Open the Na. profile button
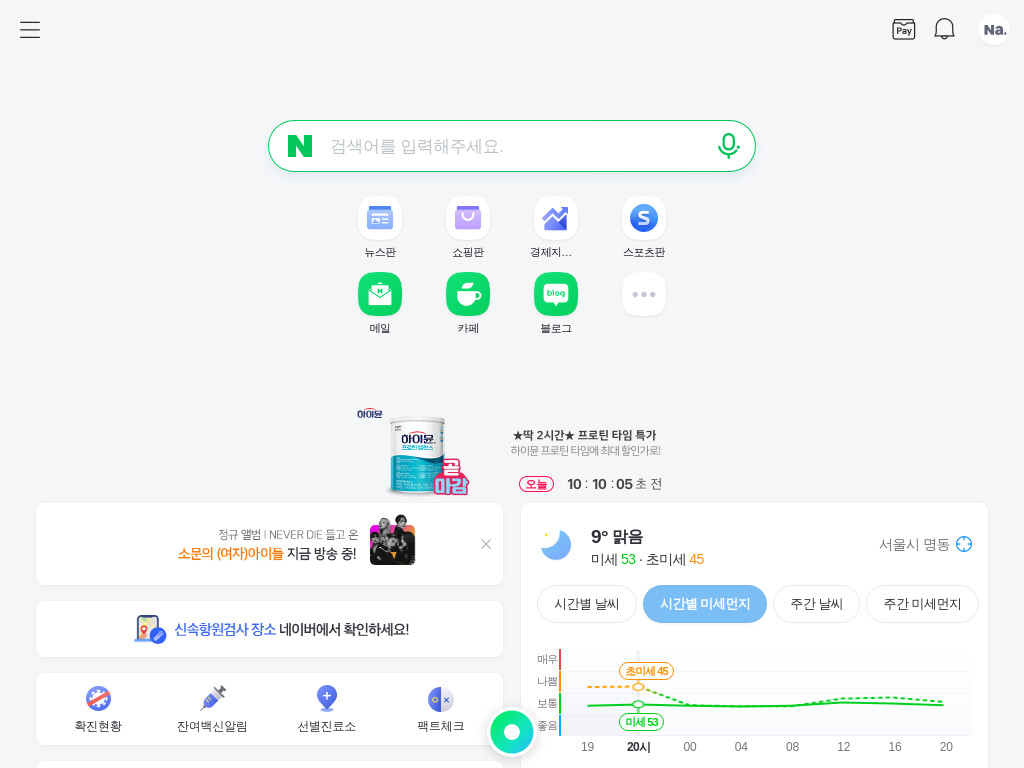Screen dimensions: 1024x768 pyautogui.click(x=994, y=30)
